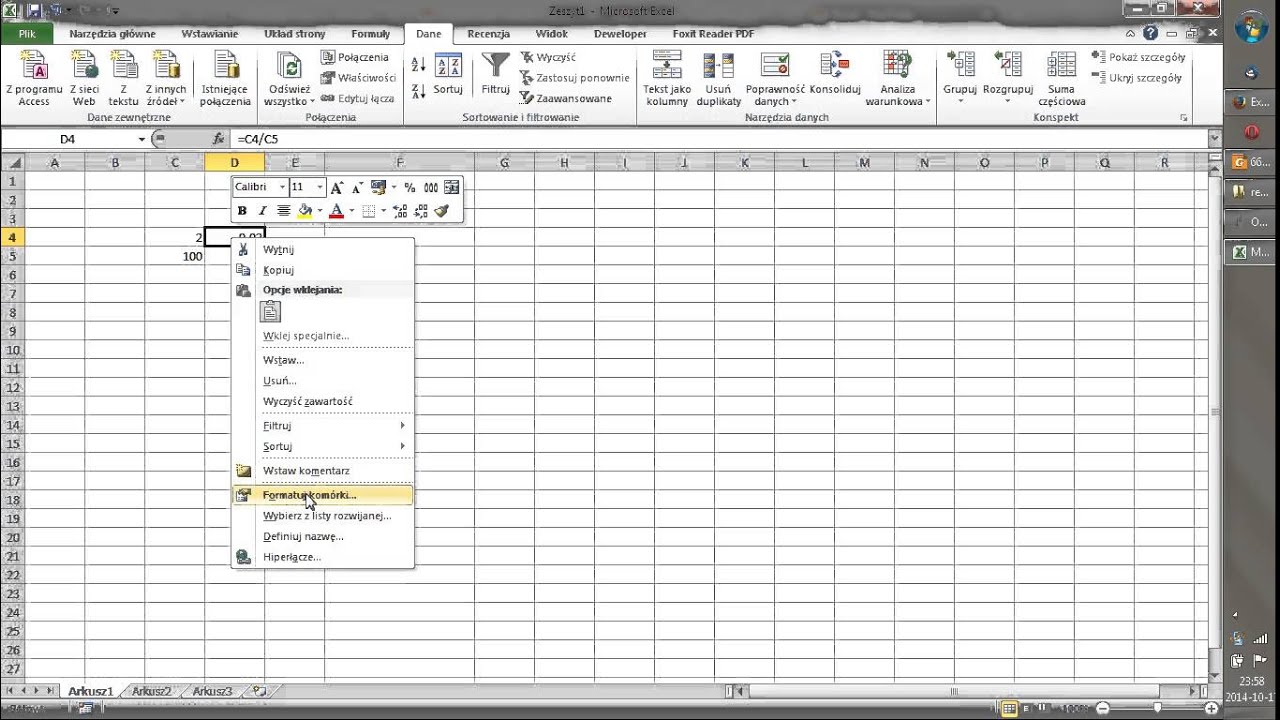Expand the Filtruj submenu in context menu

[323, 425]
